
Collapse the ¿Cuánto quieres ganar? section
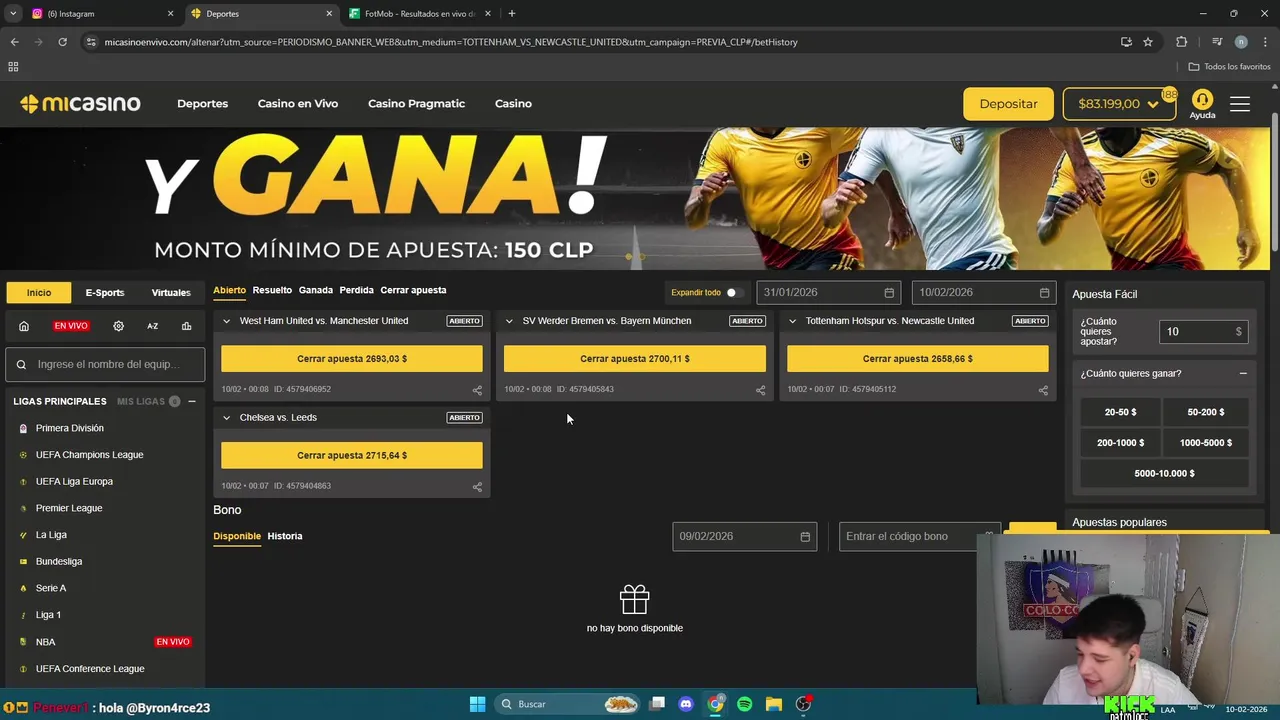(1243, 373)
